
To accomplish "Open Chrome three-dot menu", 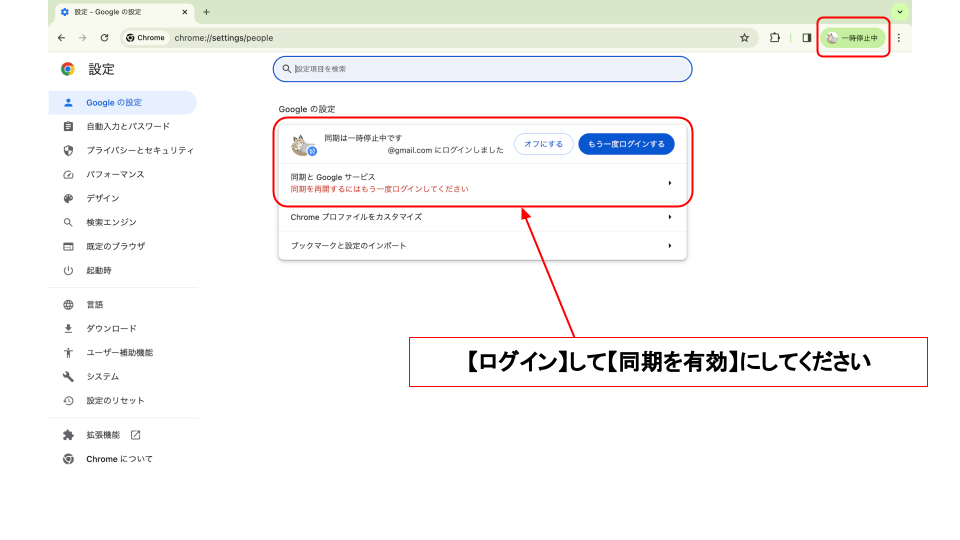I will click(898, 38).
